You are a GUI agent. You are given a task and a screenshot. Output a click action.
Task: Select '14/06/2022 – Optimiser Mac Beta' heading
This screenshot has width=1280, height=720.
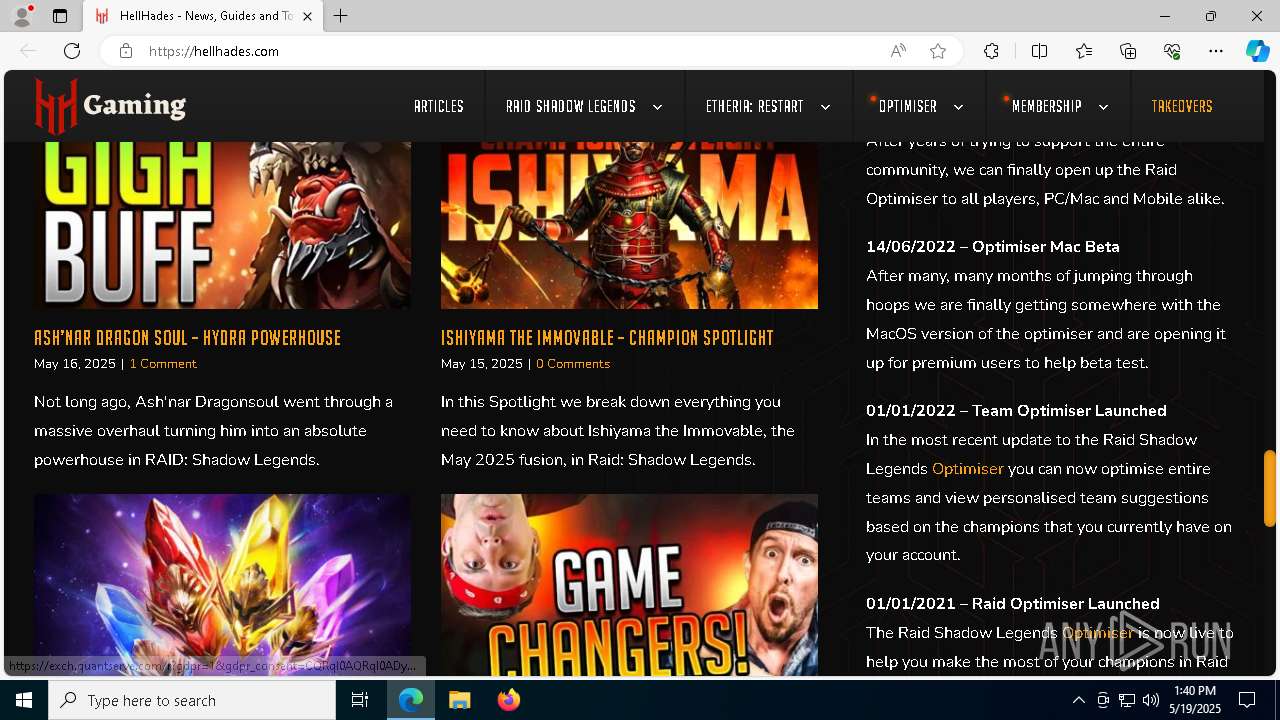(993, 247)
